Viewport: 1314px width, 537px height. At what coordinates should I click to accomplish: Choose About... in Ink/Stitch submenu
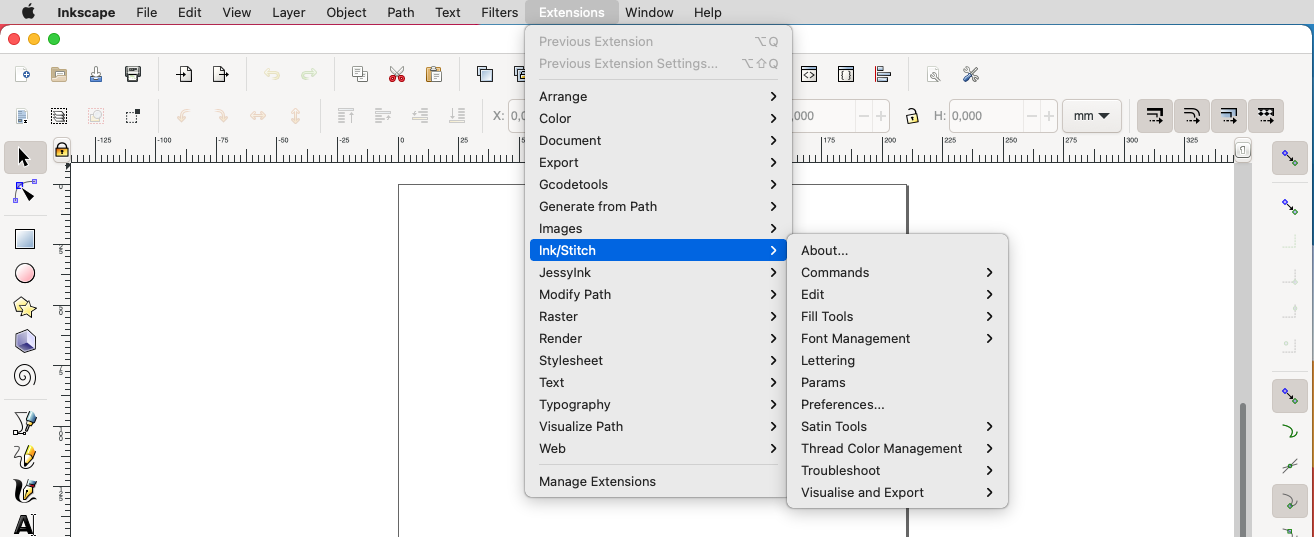click(x=897, y=250)
